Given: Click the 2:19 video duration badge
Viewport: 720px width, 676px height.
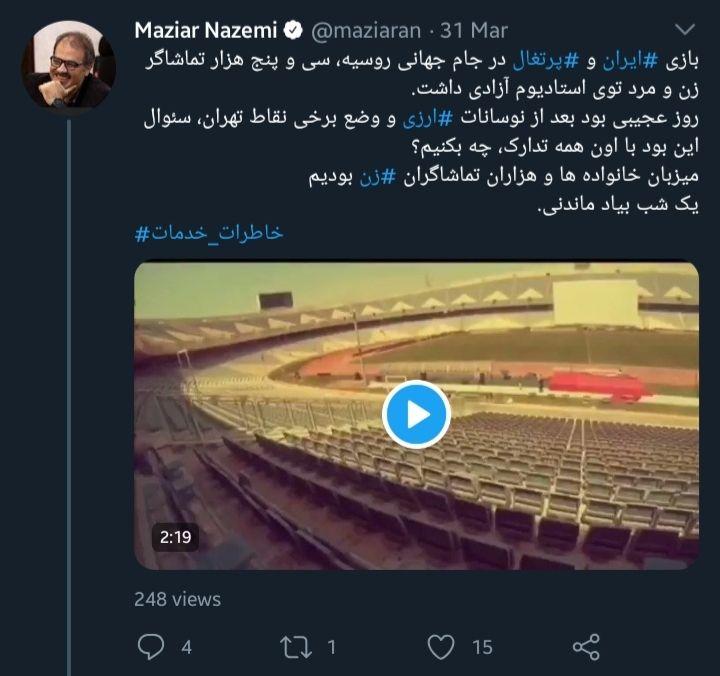Looking at the screenshot, I should pos(175,537).
